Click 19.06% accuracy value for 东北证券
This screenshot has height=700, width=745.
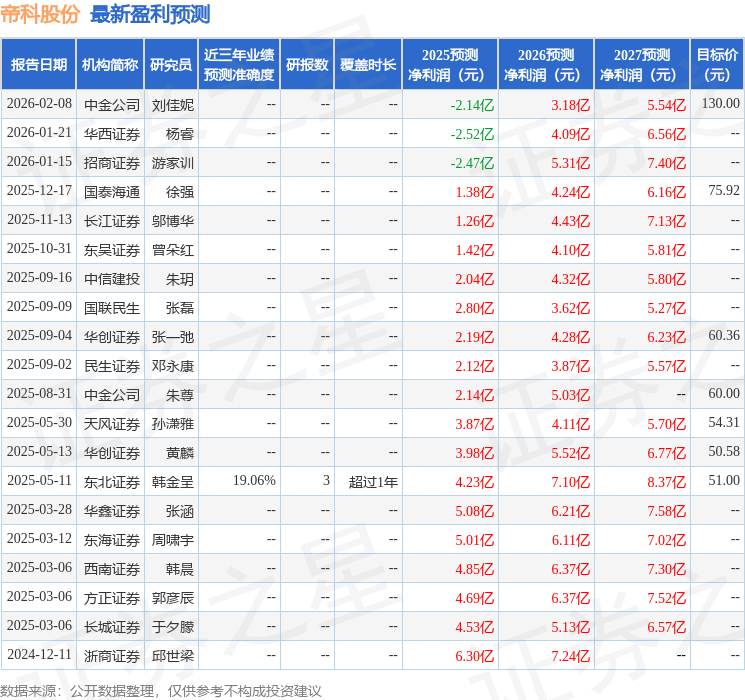click(x=253, y=481)
